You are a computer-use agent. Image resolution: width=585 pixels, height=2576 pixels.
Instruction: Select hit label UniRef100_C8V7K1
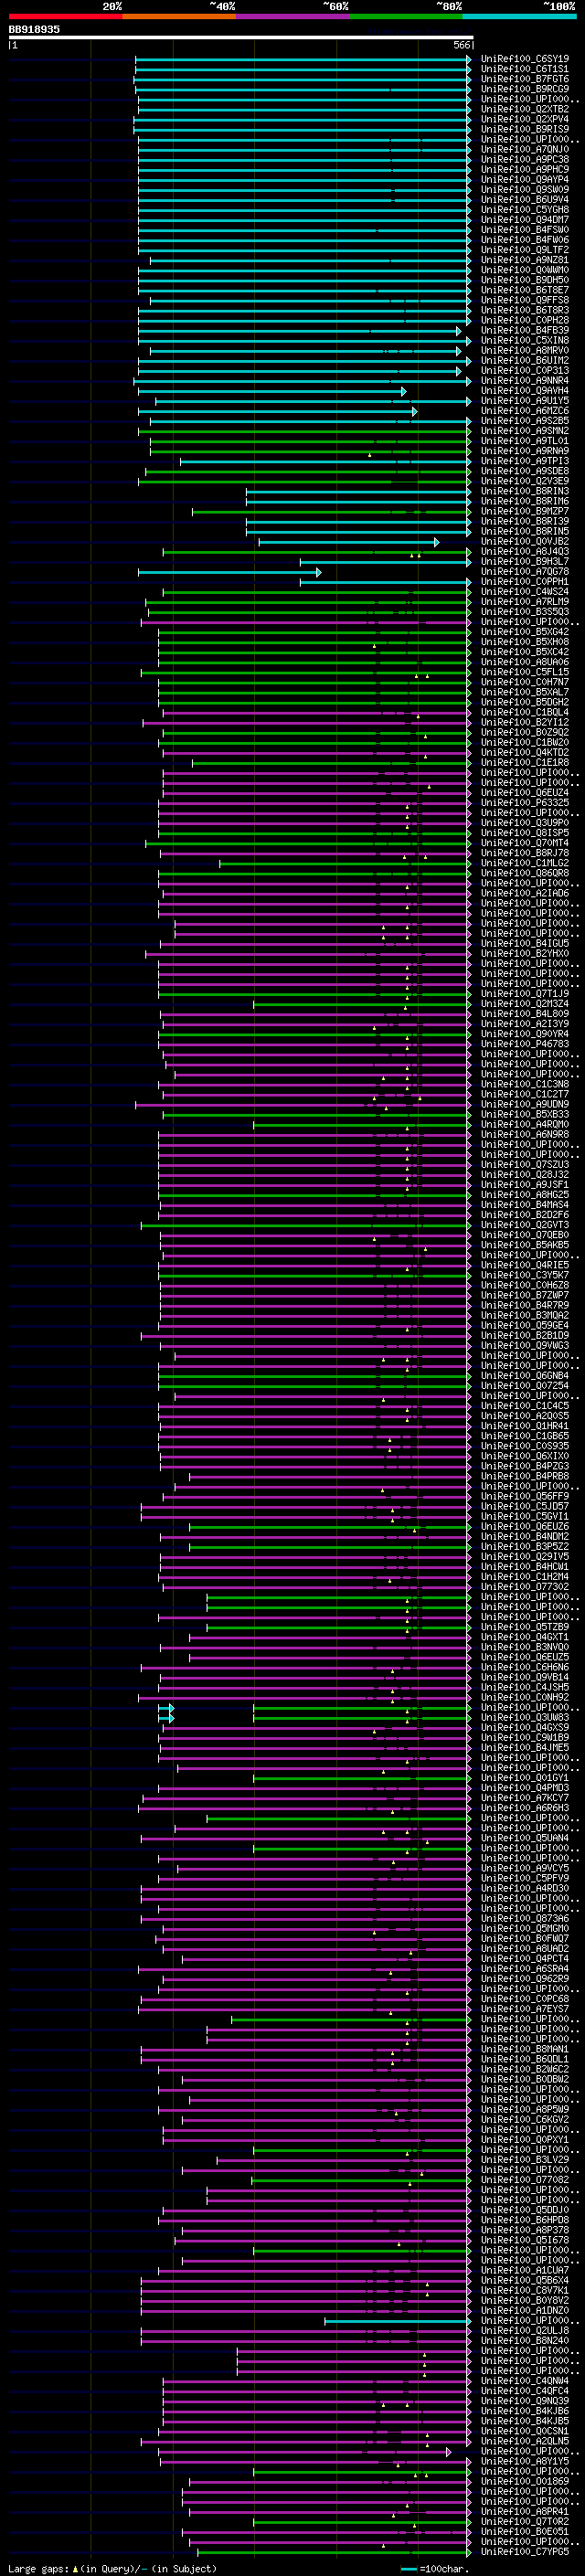tap(525, 2290)
